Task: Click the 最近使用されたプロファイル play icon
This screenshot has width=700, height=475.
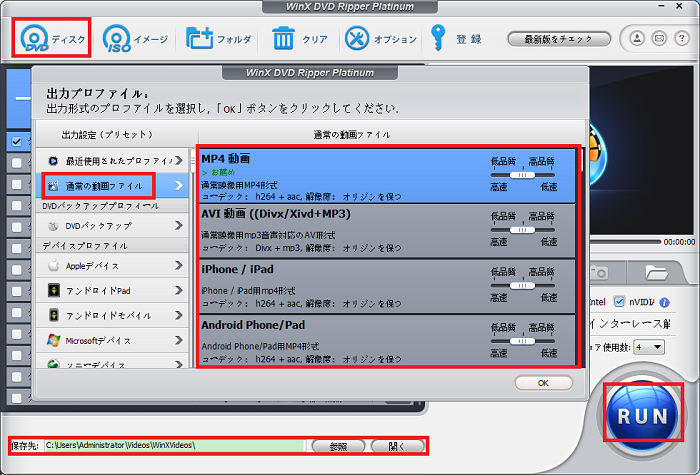Action: click(x=53, y=161)
